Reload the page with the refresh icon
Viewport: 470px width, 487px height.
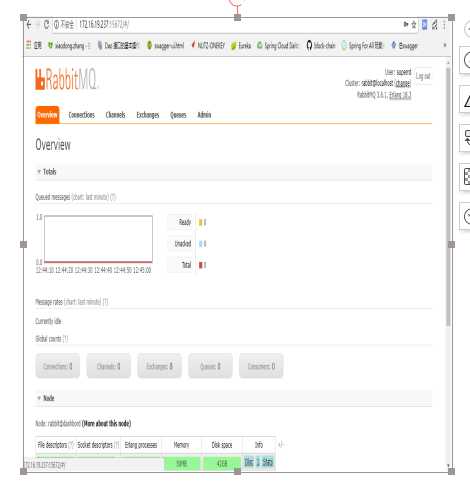(x=47, y=25)
